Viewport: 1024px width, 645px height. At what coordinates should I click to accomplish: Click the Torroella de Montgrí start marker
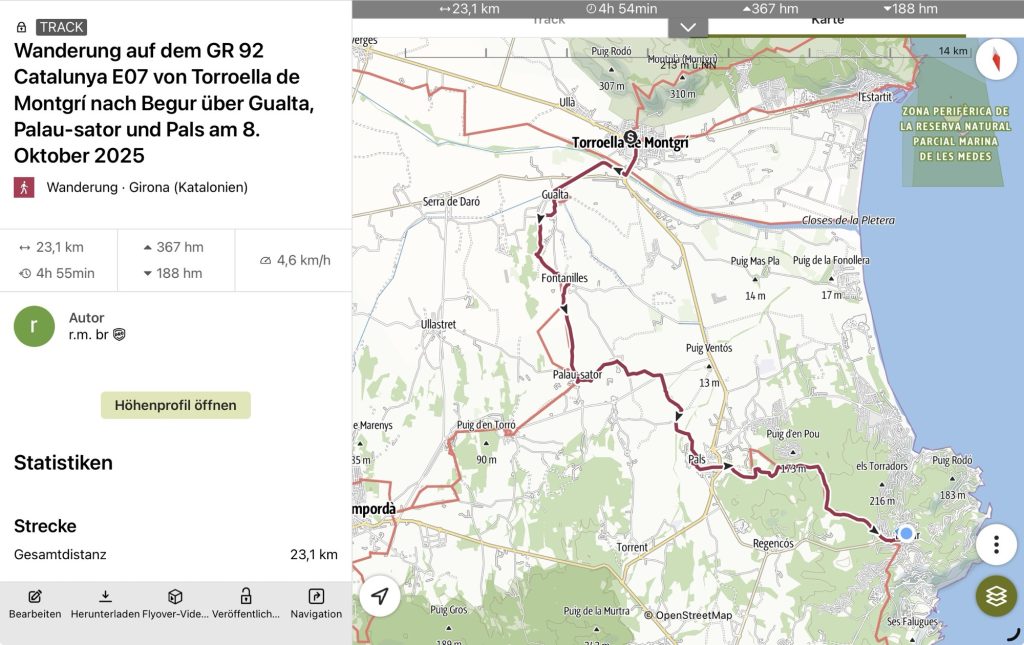click(630, 137)
